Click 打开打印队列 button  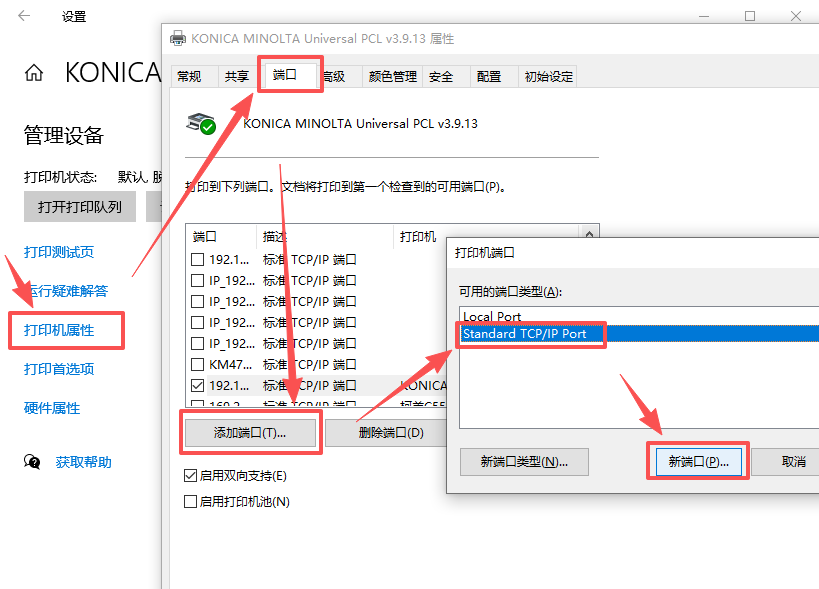(x=80, y=207)
